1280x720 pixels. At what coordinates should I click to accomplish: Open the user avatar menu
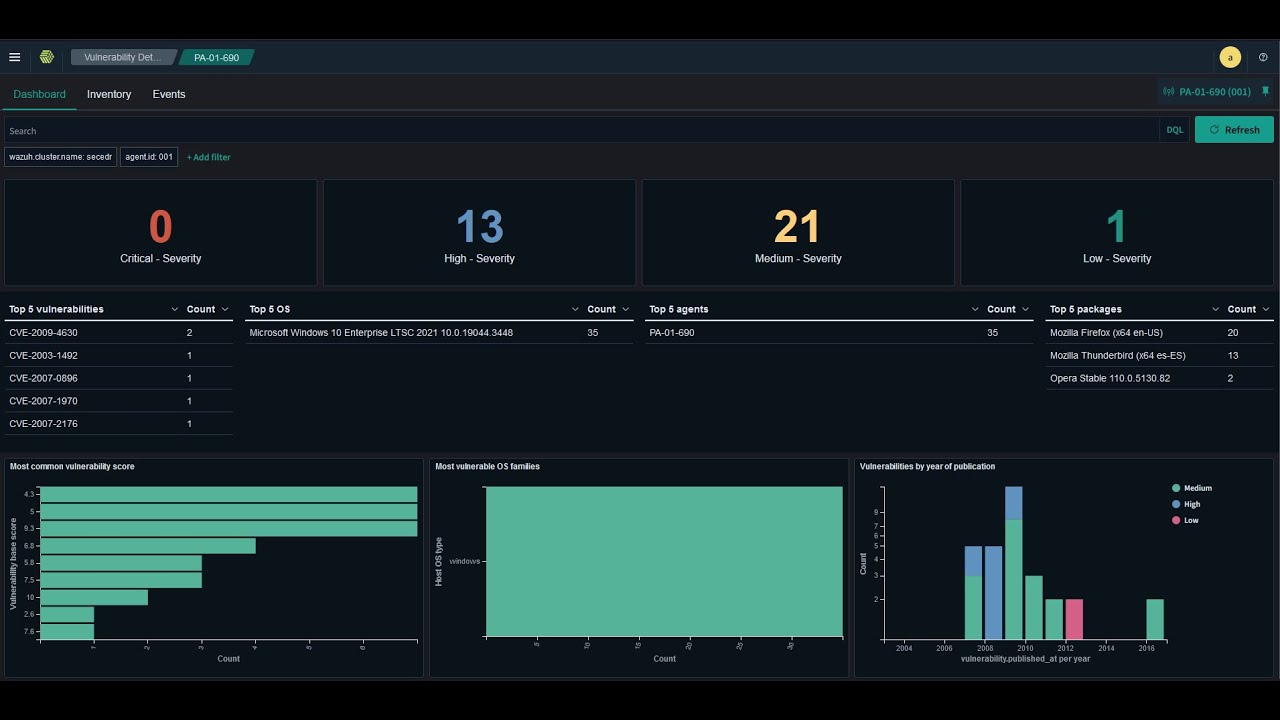point(1230,57)
